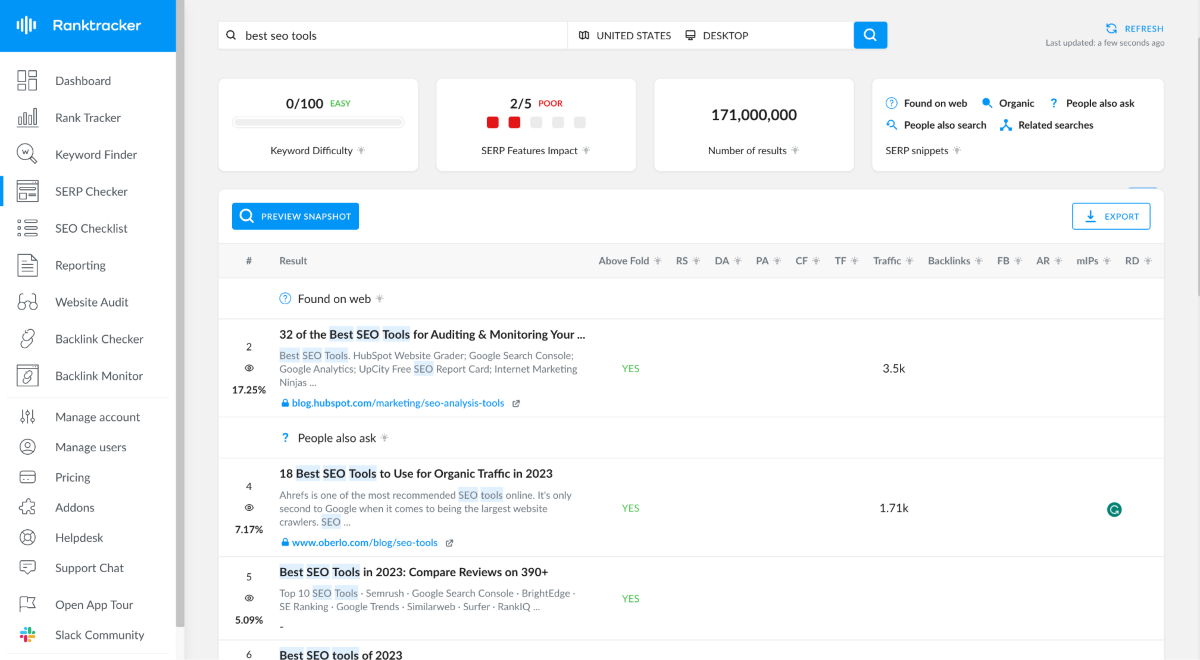The image size is (1200, 660).
Task: Click the green Grammarly icon on the oberlo row
Action: tap(1114, 510)
